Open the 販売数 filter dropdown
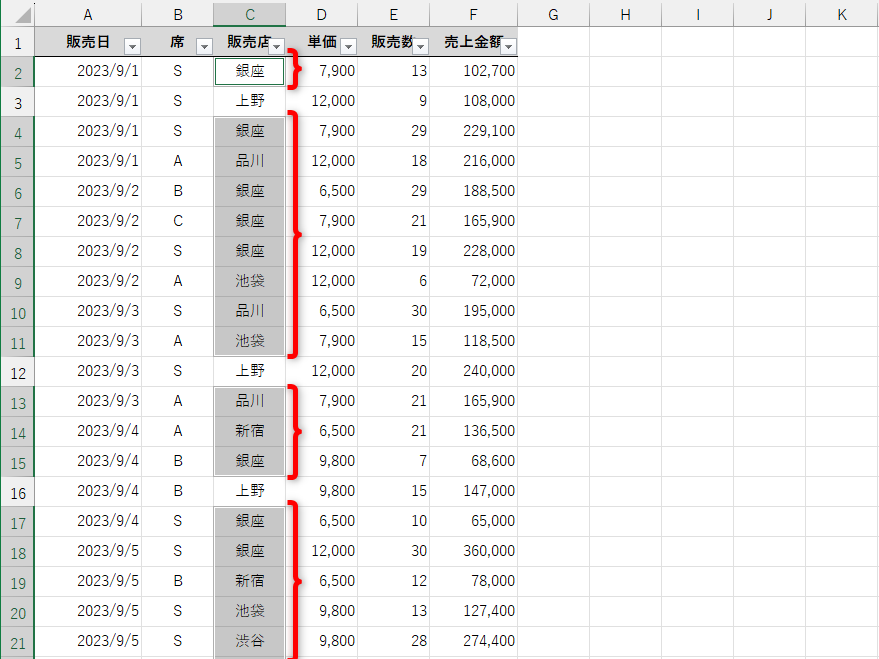 [x=420, y=46]
